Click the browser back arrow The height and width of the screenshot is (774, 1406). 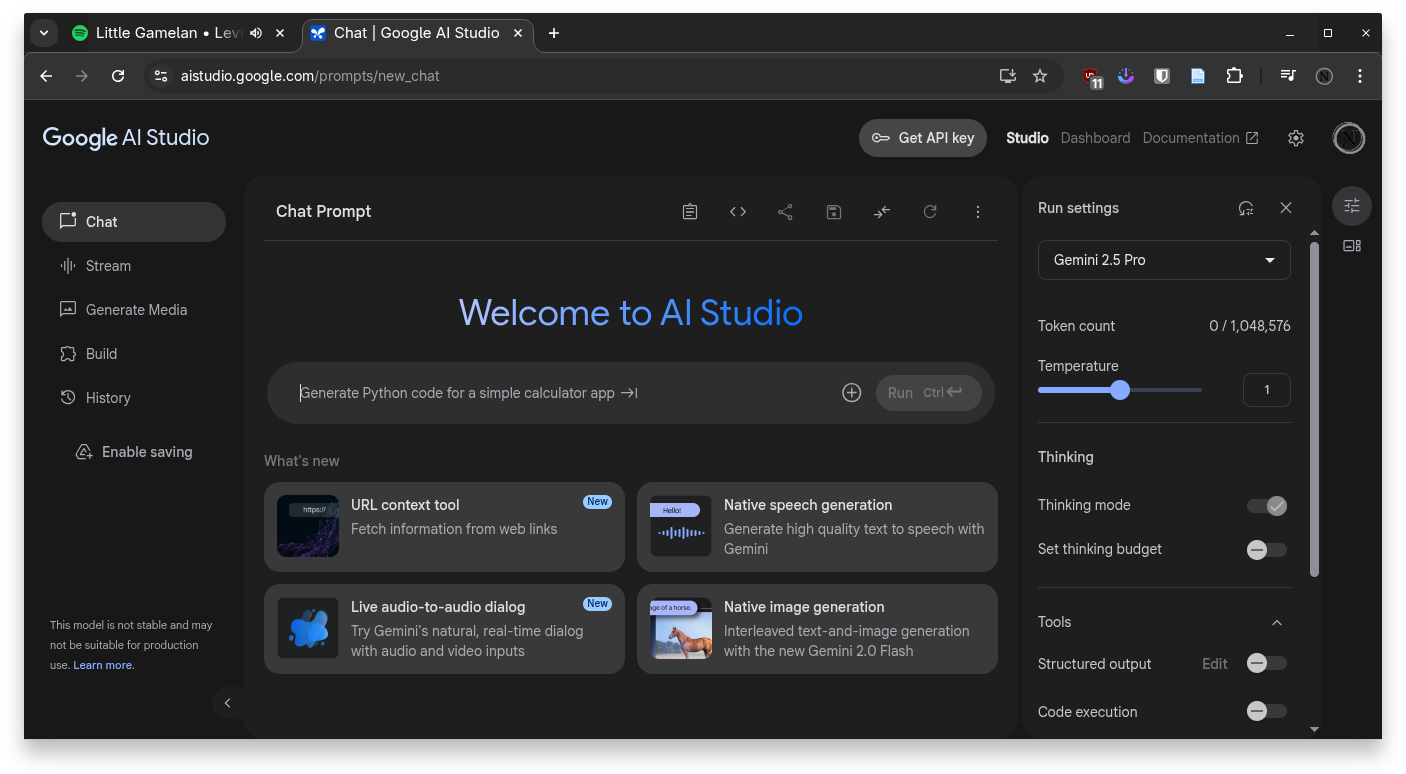coord(46,76)
